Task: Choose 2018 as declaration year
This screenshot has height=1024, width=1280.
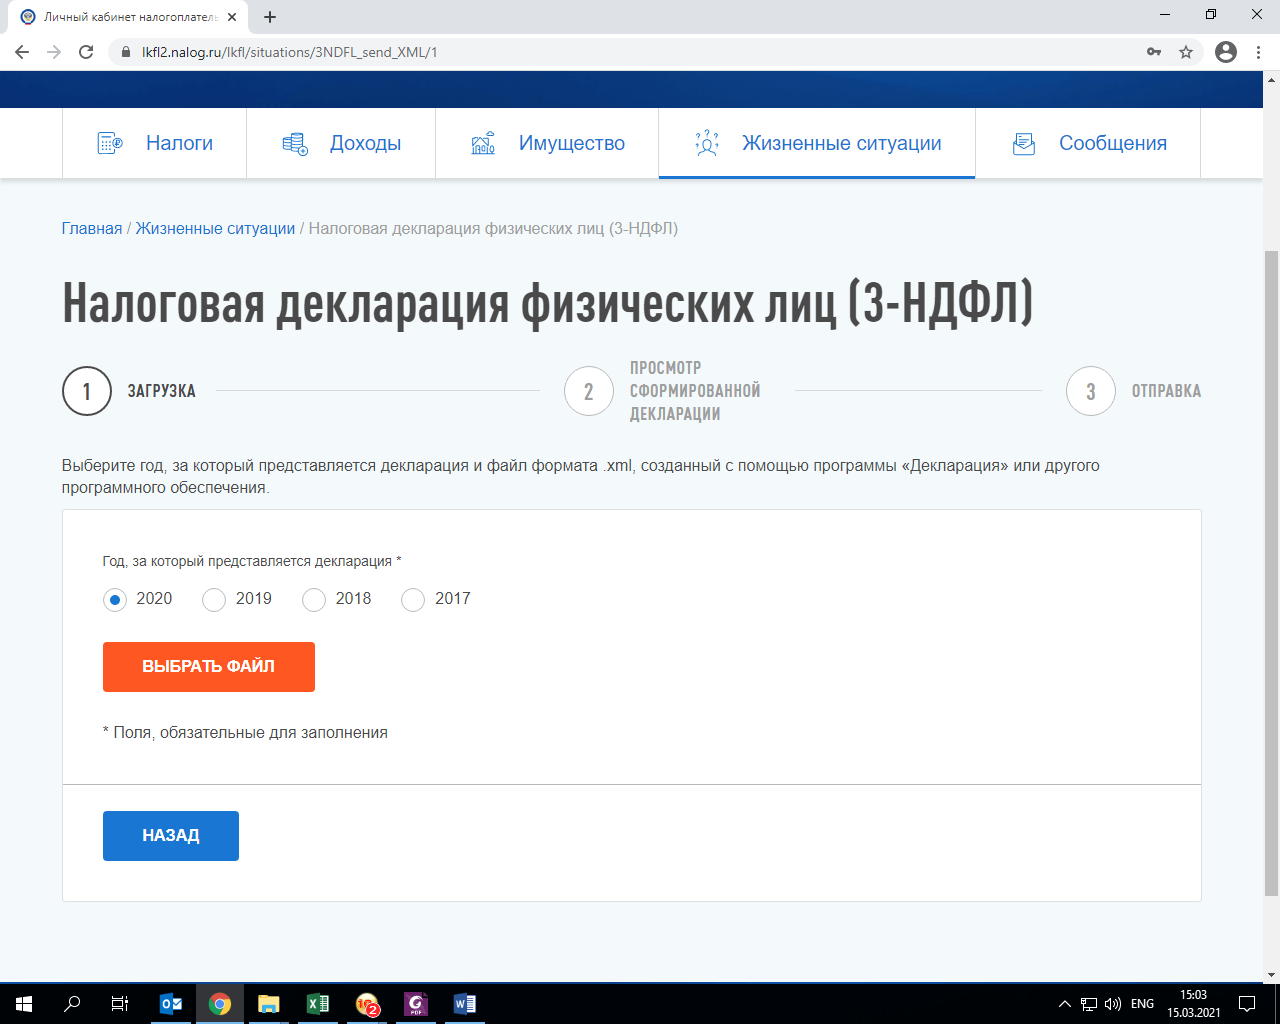Action: [x=313, y=599]
